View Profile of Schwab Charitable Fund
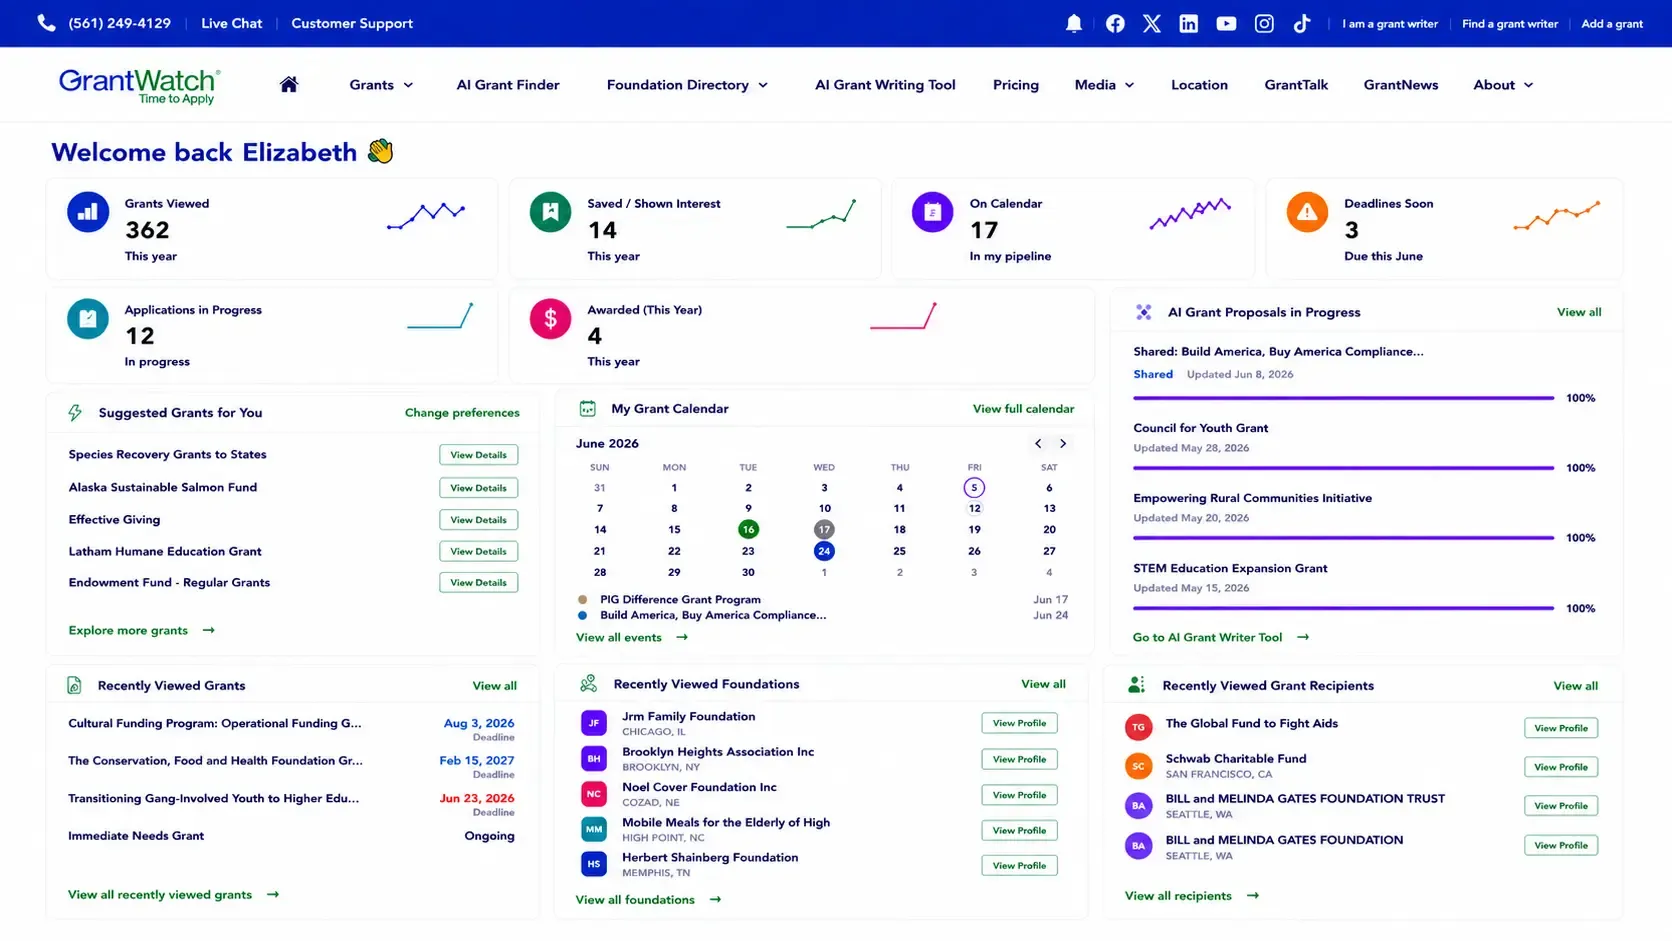Screen dimensions: 1672x941 (x=1561, y=767)
